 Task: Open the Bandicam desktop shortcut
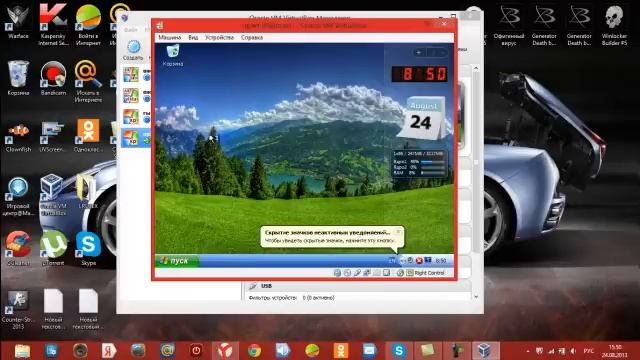53,78
